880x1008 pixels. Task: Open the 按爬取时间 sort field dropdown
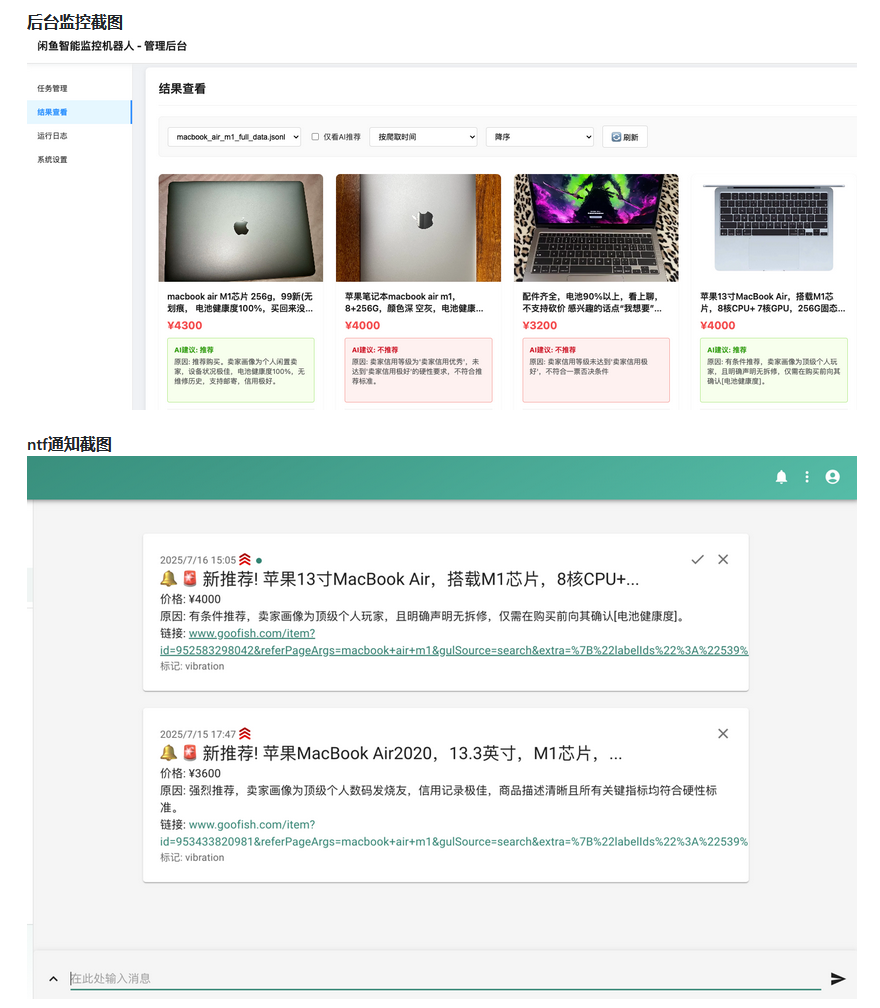pos(423,137)
